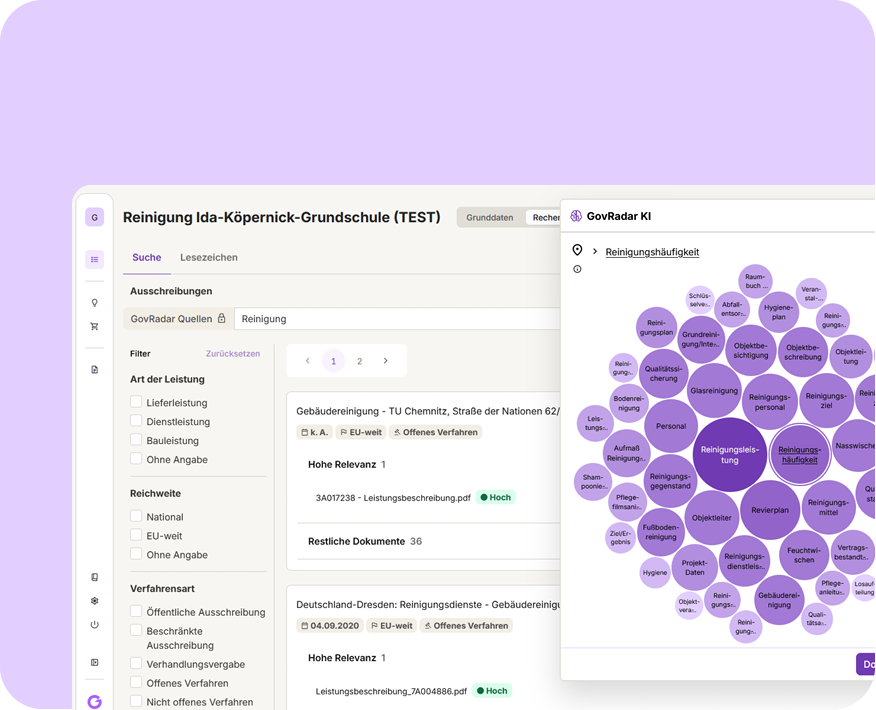Check the Dienstleistung checkbox
876x710 pixels.
click(x=136, y=421)
